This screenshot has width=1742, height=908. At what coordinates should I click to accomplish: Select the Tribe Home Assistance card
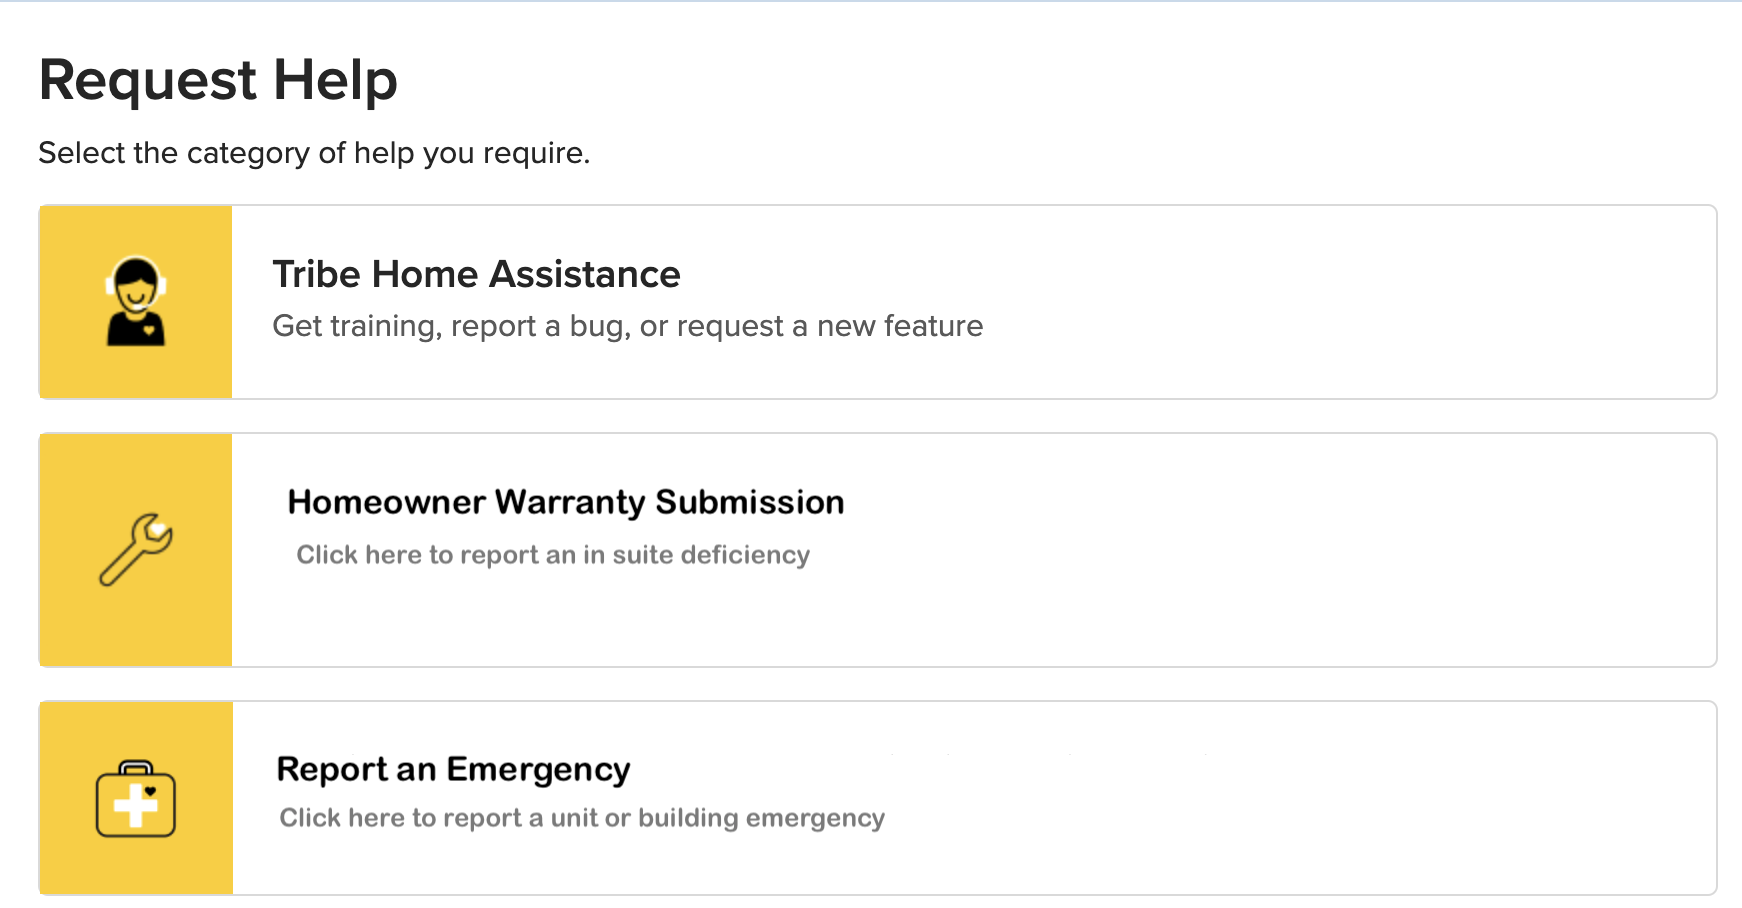pos(878,302)
